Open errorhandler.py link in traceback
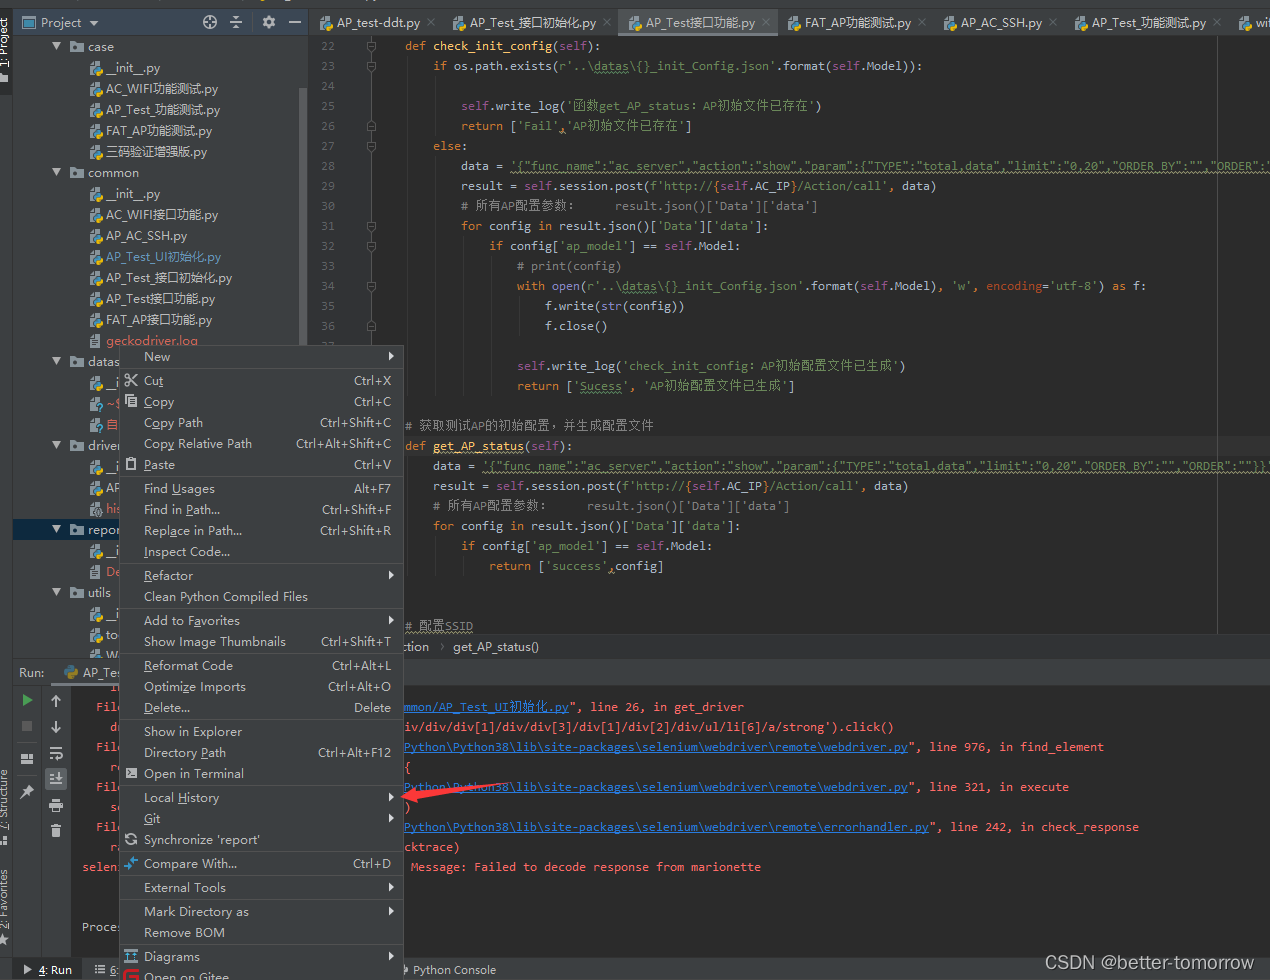 [x=666, y=827]
